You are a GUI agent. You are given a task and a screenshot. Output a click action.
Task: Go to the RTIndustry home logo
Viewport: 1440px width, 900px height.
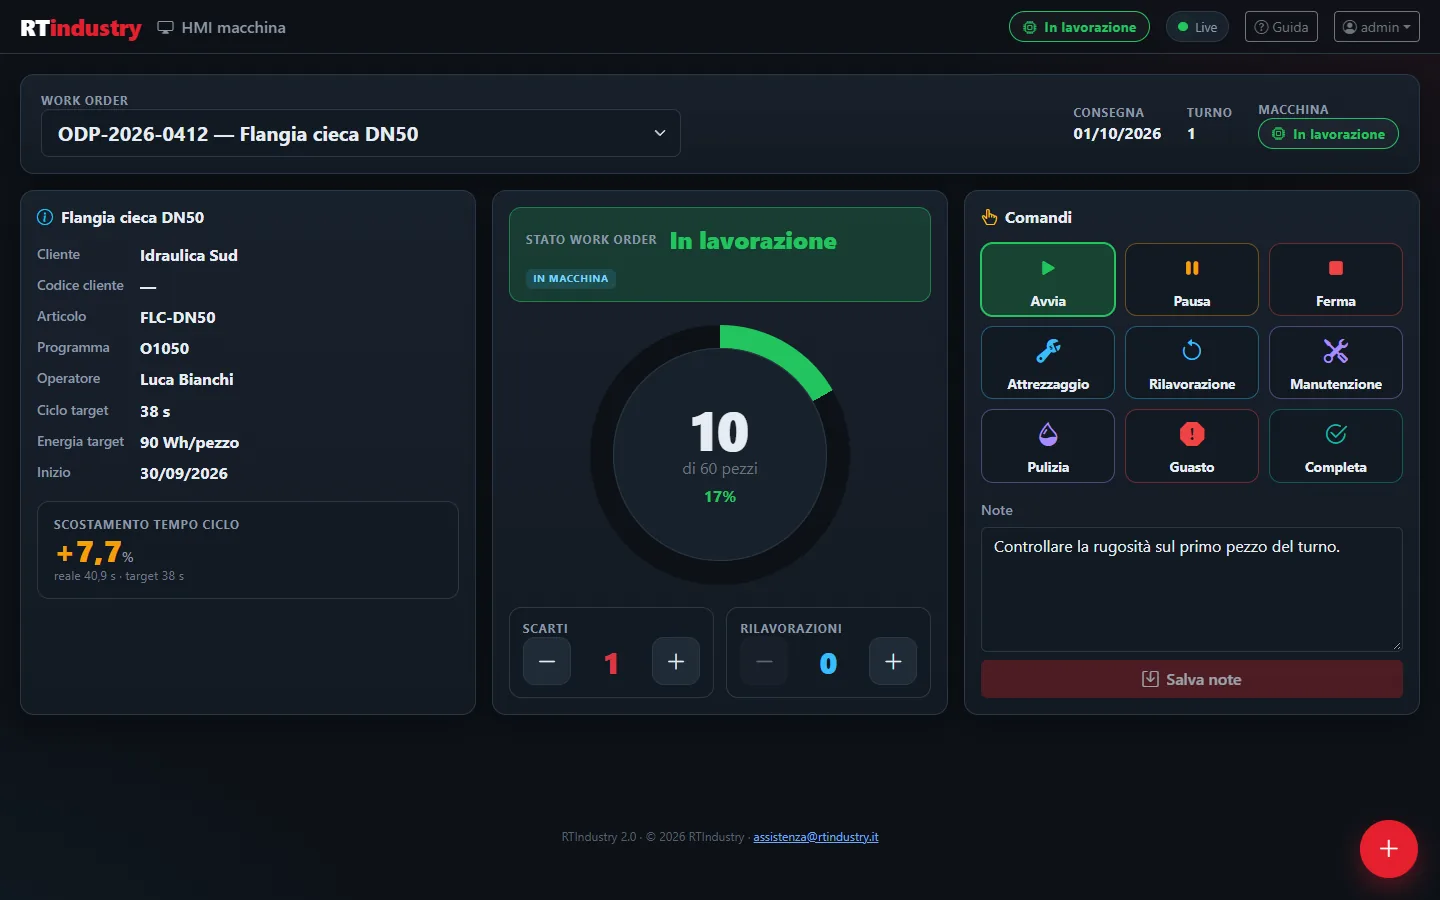click(81, 28)
